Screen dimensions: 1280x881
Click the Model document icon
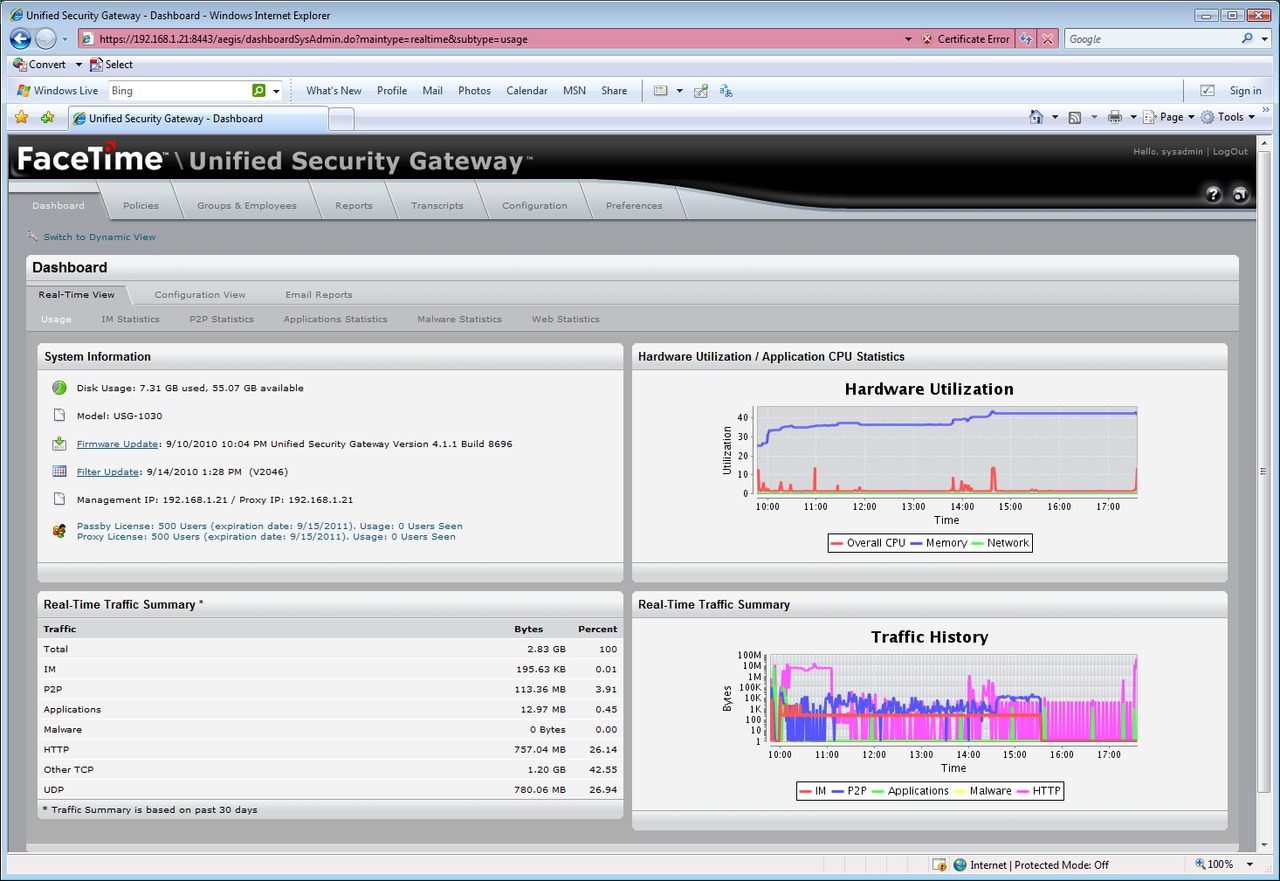point(59,416)
